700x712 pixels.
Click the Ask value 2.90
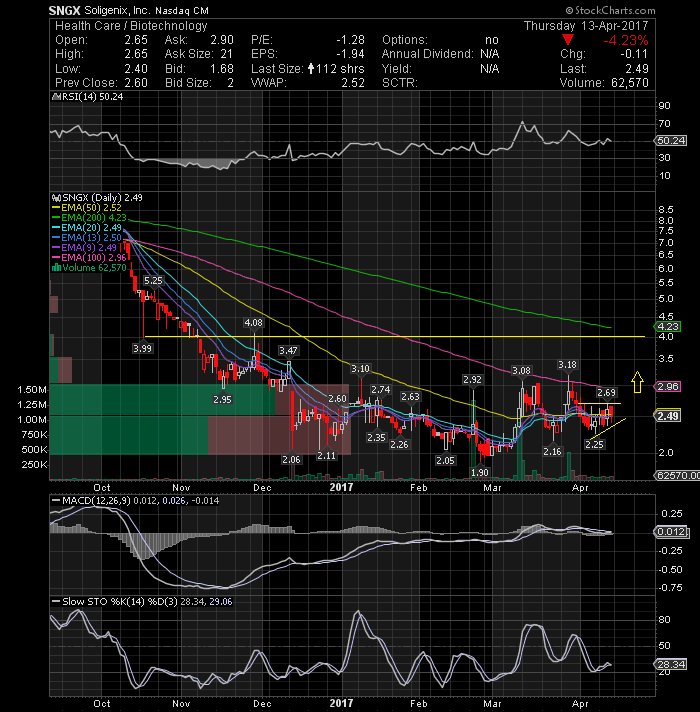point(222,40)
